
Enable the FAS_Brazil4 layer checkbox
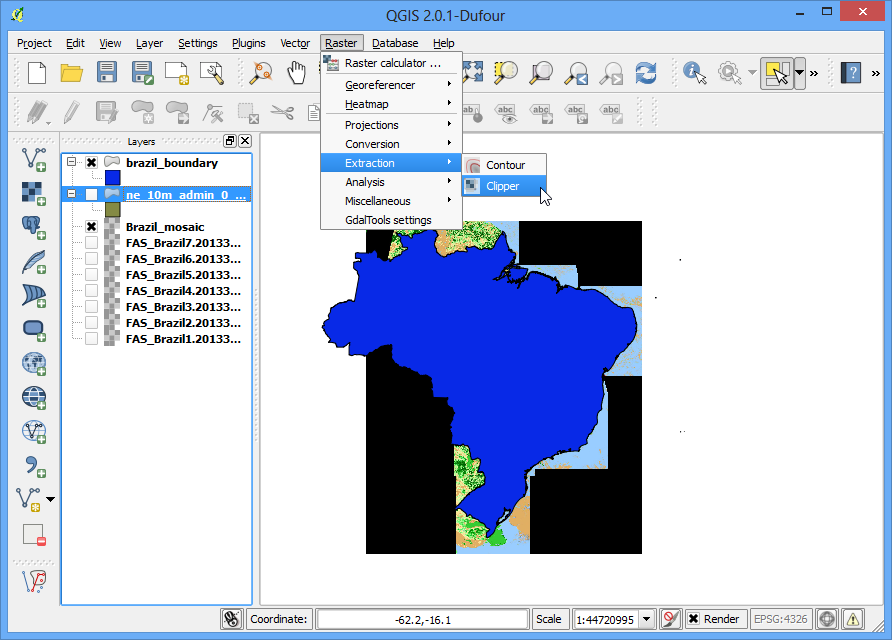click(x=91, y=291)
